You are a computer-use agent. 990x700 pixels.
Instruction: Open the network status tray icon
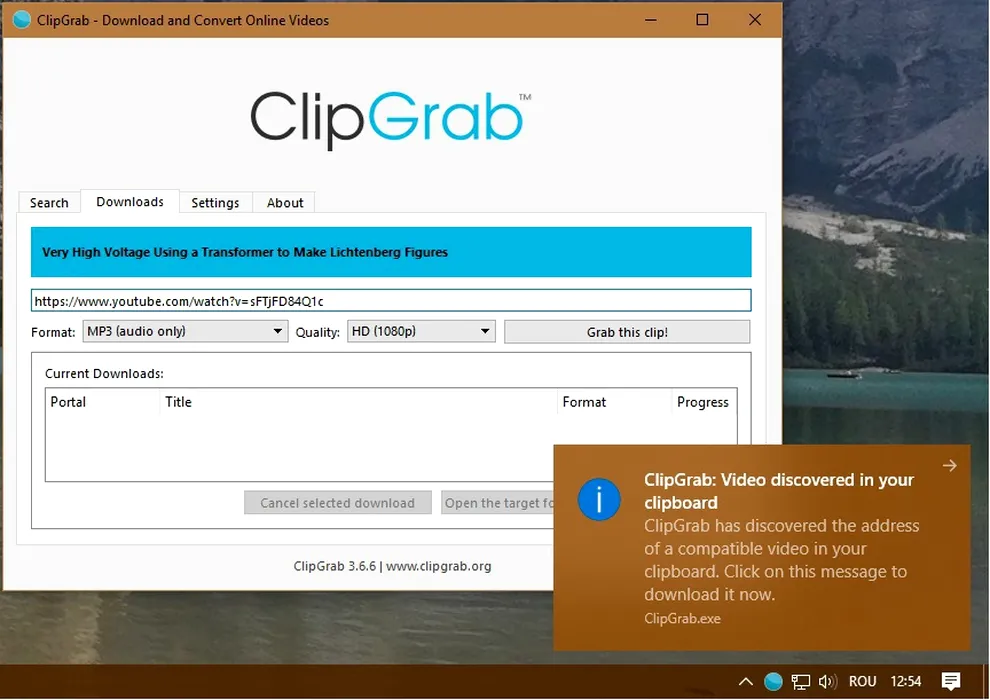click(x=801, y=682)
